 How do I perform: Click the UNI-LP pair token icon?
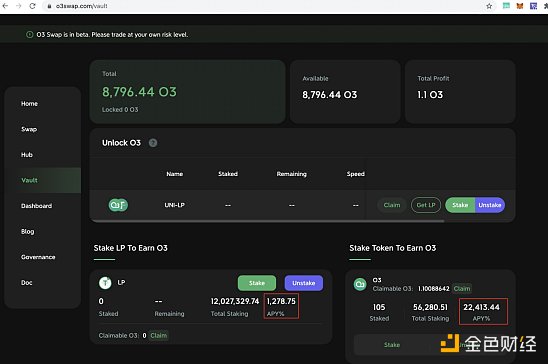(x=118, y=205)
